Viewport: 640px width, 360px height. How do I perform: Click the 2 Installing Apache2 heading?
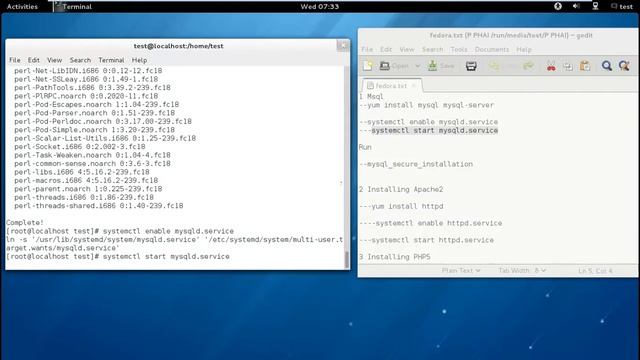[x=401, y=189]
